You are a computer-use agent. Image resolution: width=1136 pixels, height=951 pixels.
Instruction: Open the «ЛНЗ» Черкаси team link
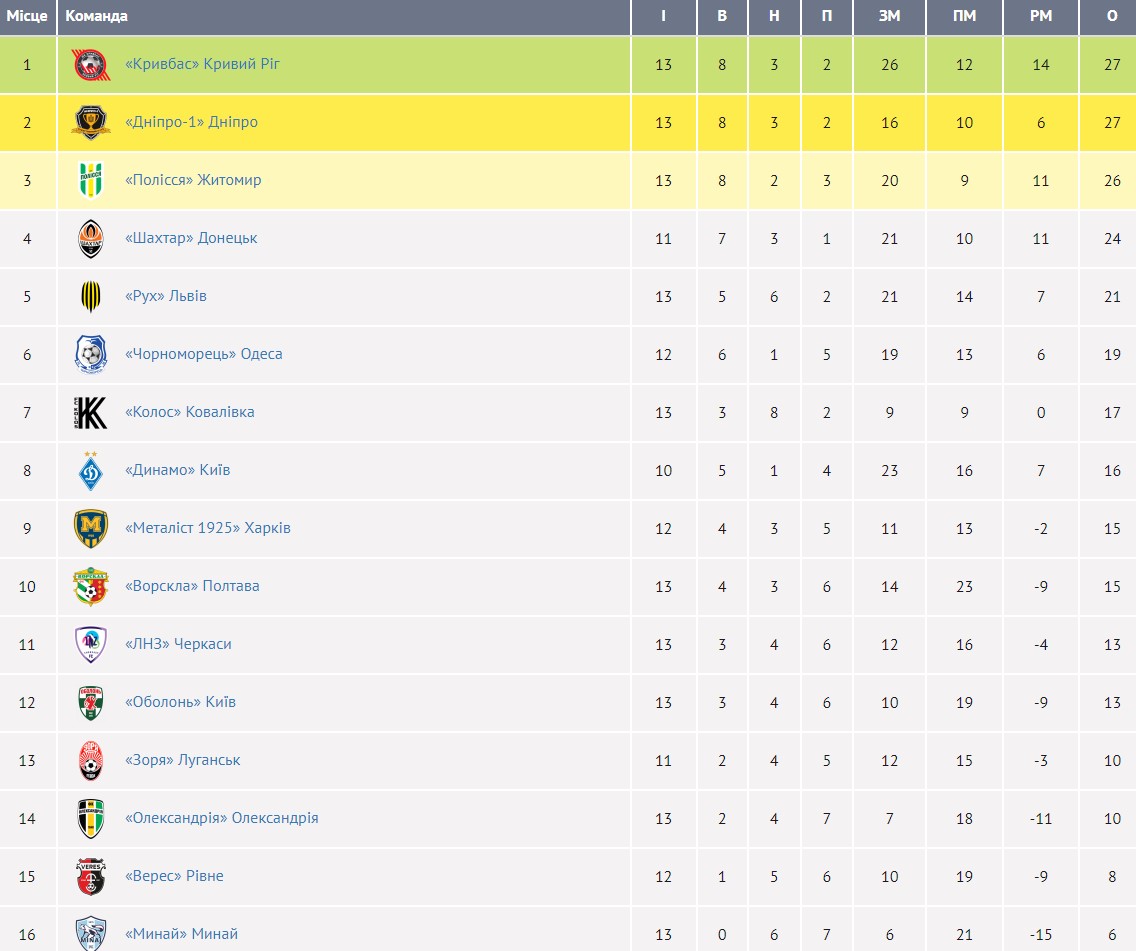click(x=178, y=644)
